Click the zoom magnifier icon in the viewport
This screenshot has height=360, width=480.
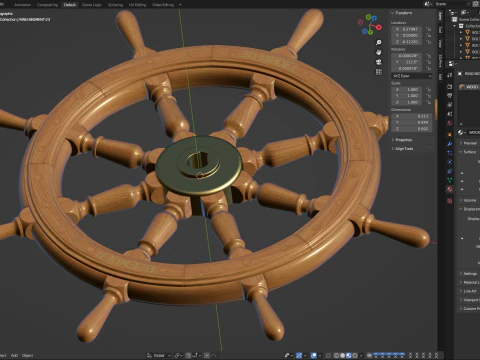point(379,43)
